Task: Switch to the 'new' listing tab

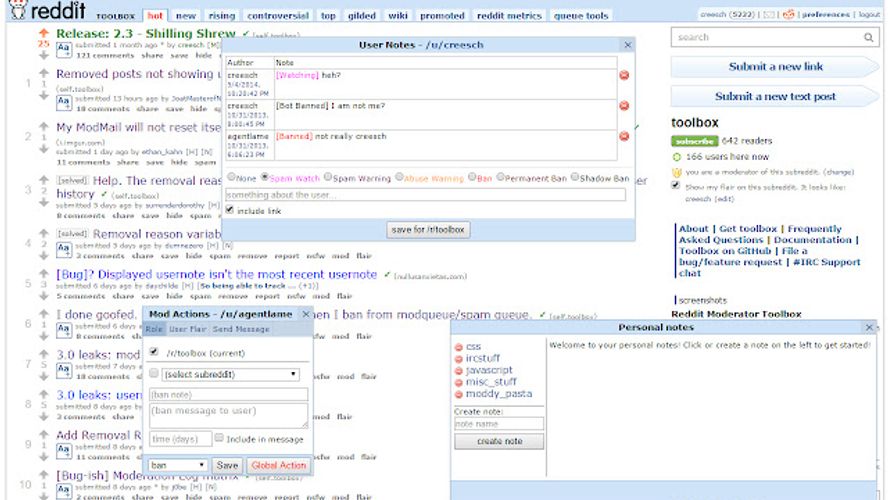Action: tap(186, 16)
